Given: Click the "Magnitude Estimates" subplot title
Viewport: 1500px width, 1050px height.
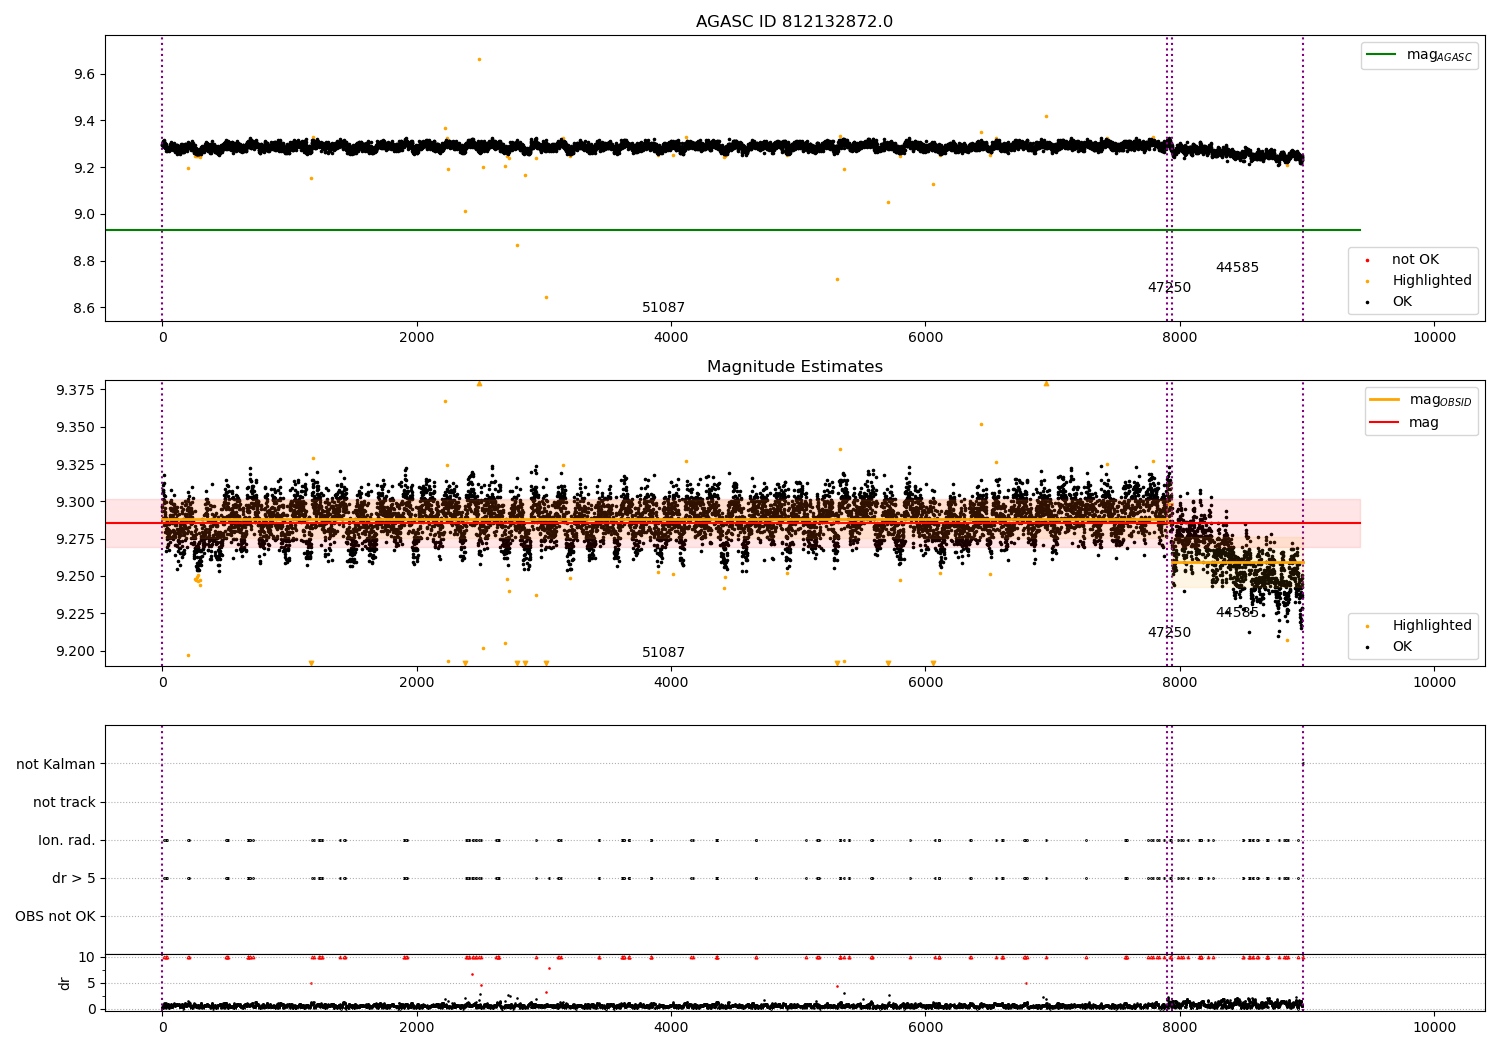Looking at the screenshot, I should point(794,367).
